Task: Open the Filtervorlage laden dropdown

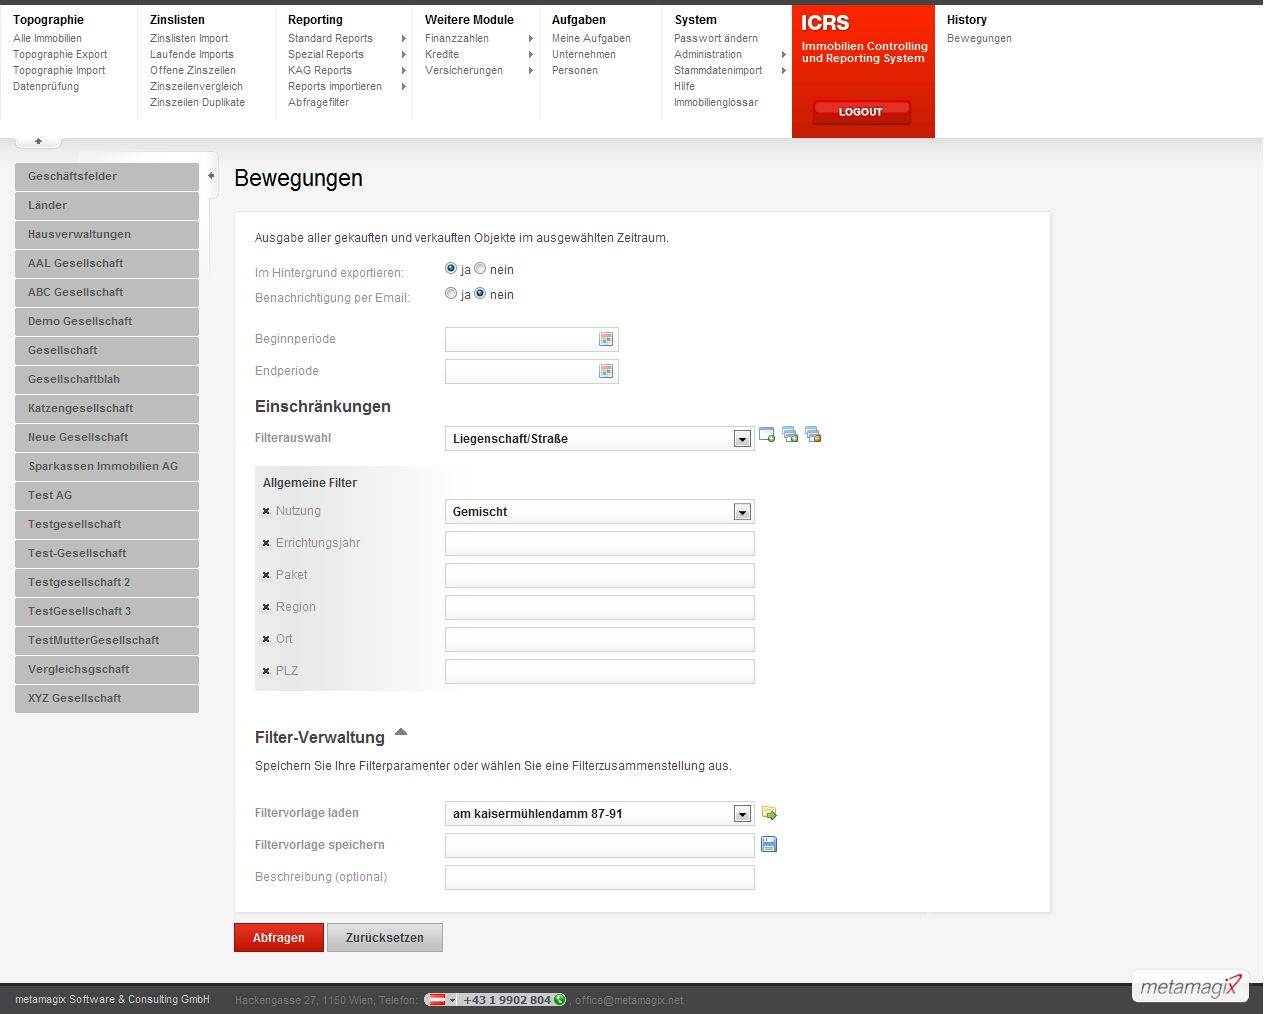Action: click(599, 814)
